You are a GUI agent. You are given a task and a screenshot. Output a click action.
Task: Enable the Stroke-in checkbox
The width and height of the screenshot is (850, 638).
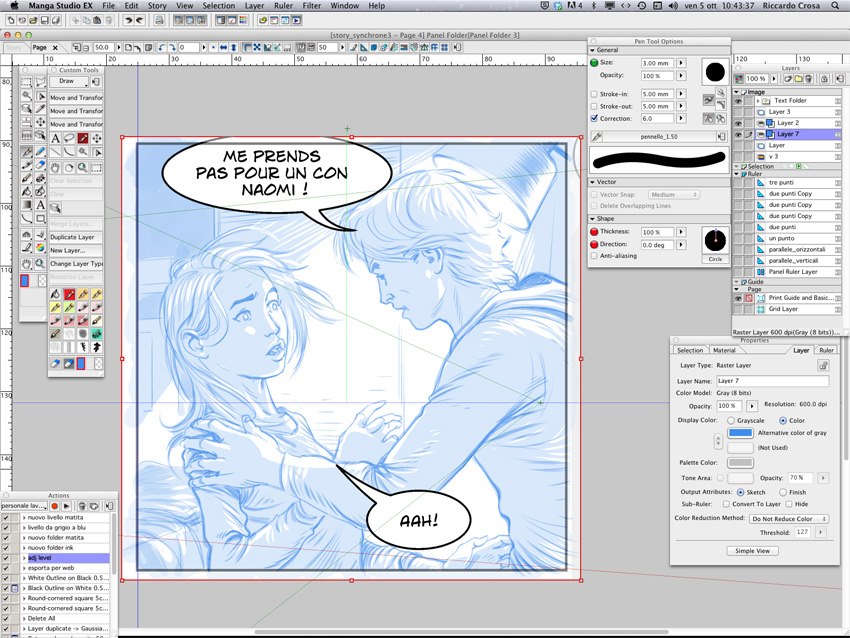coord(595,94)
